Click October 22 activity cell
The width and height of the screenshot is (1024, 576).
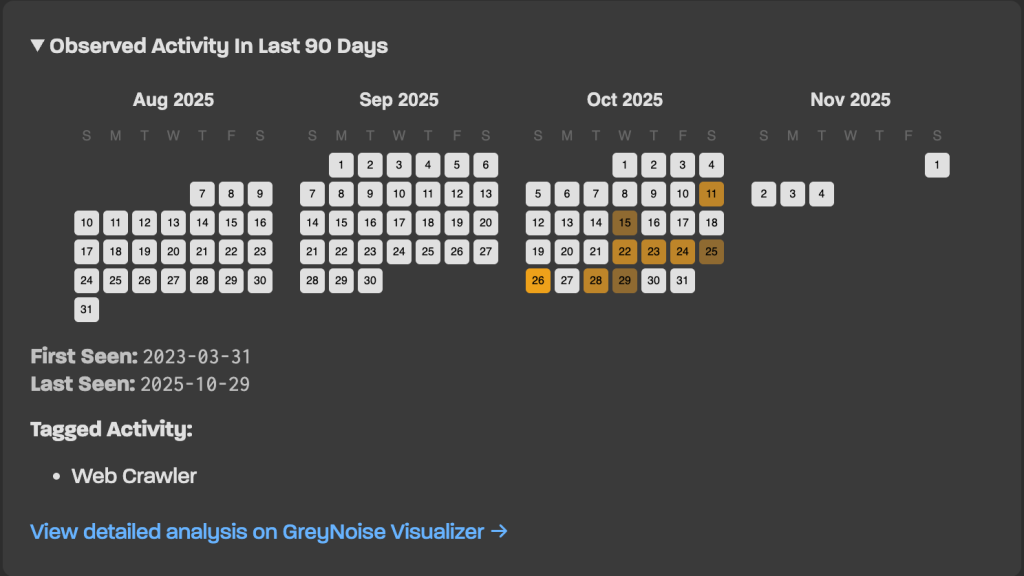(625, 252)
